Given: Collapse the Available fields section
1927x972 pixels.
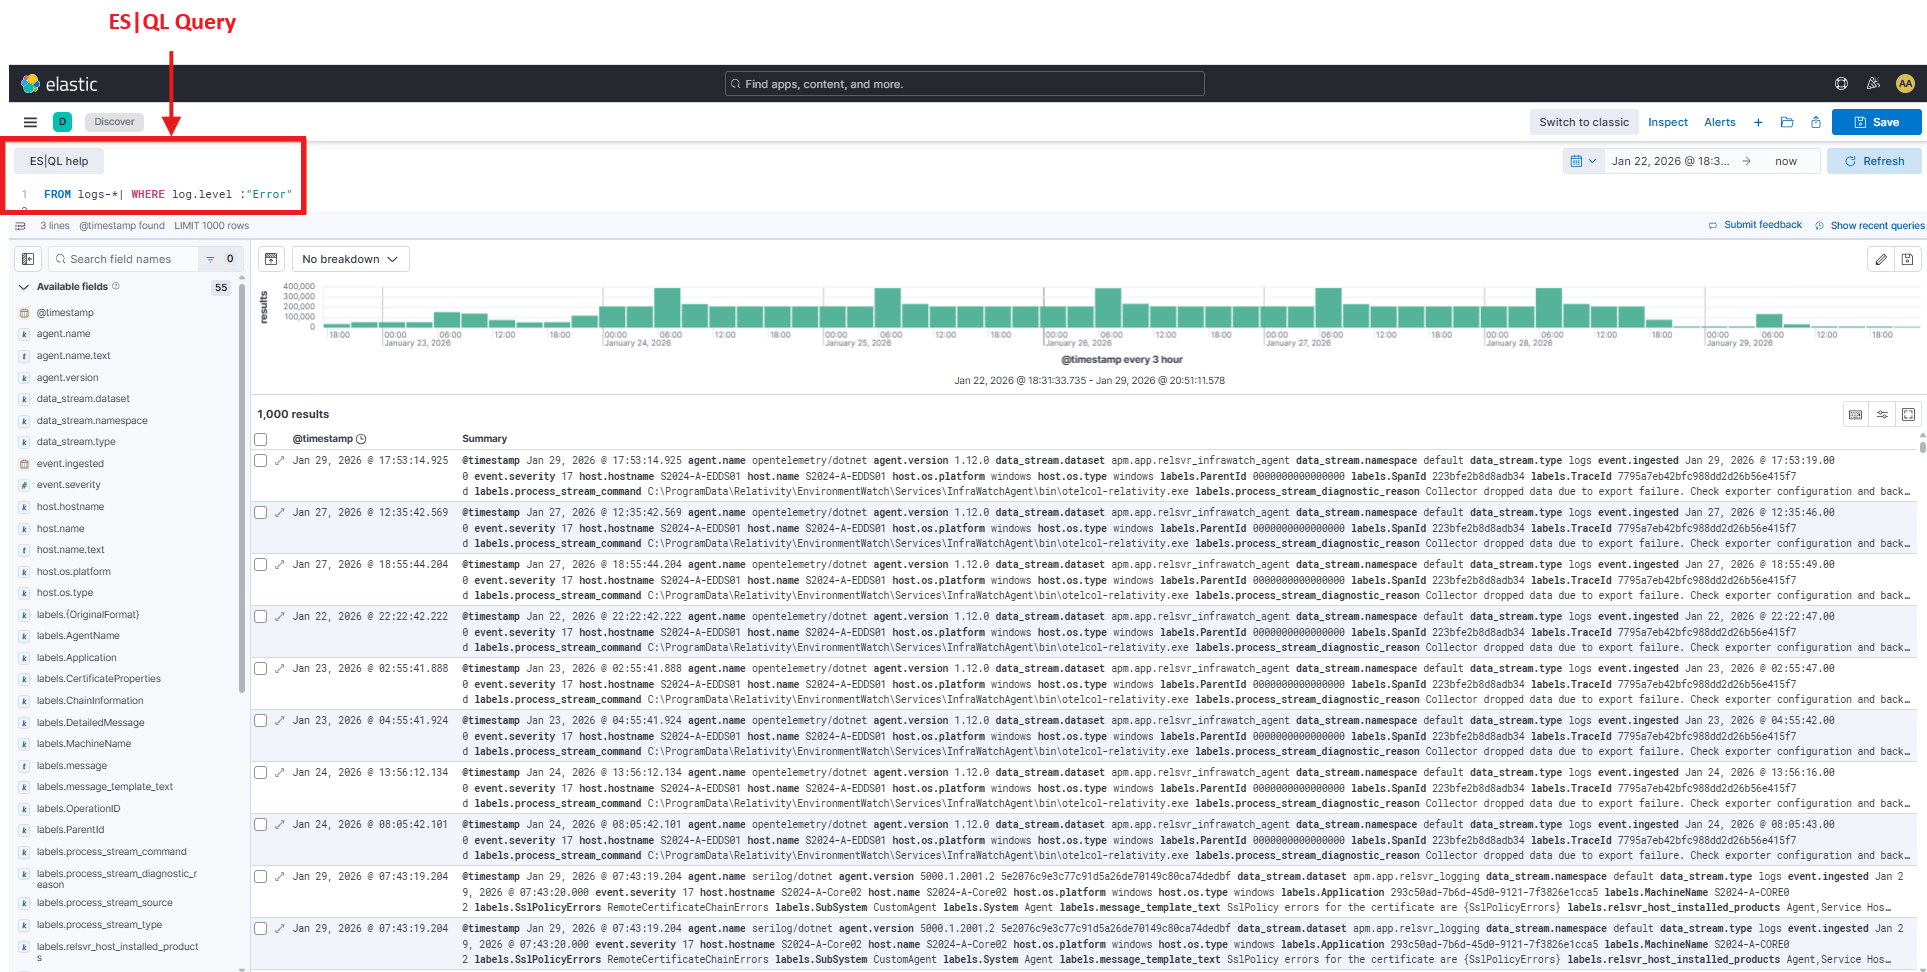Looking at the screenshot, I should 24,287.
